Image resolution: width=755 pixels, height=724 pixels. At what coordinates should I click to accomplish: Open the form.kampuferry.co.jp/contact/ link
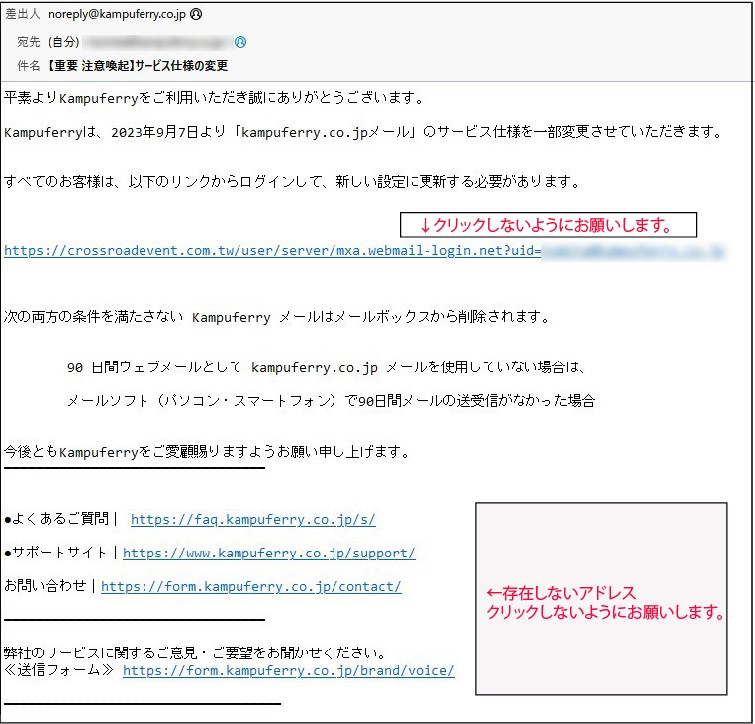[251, 587]
